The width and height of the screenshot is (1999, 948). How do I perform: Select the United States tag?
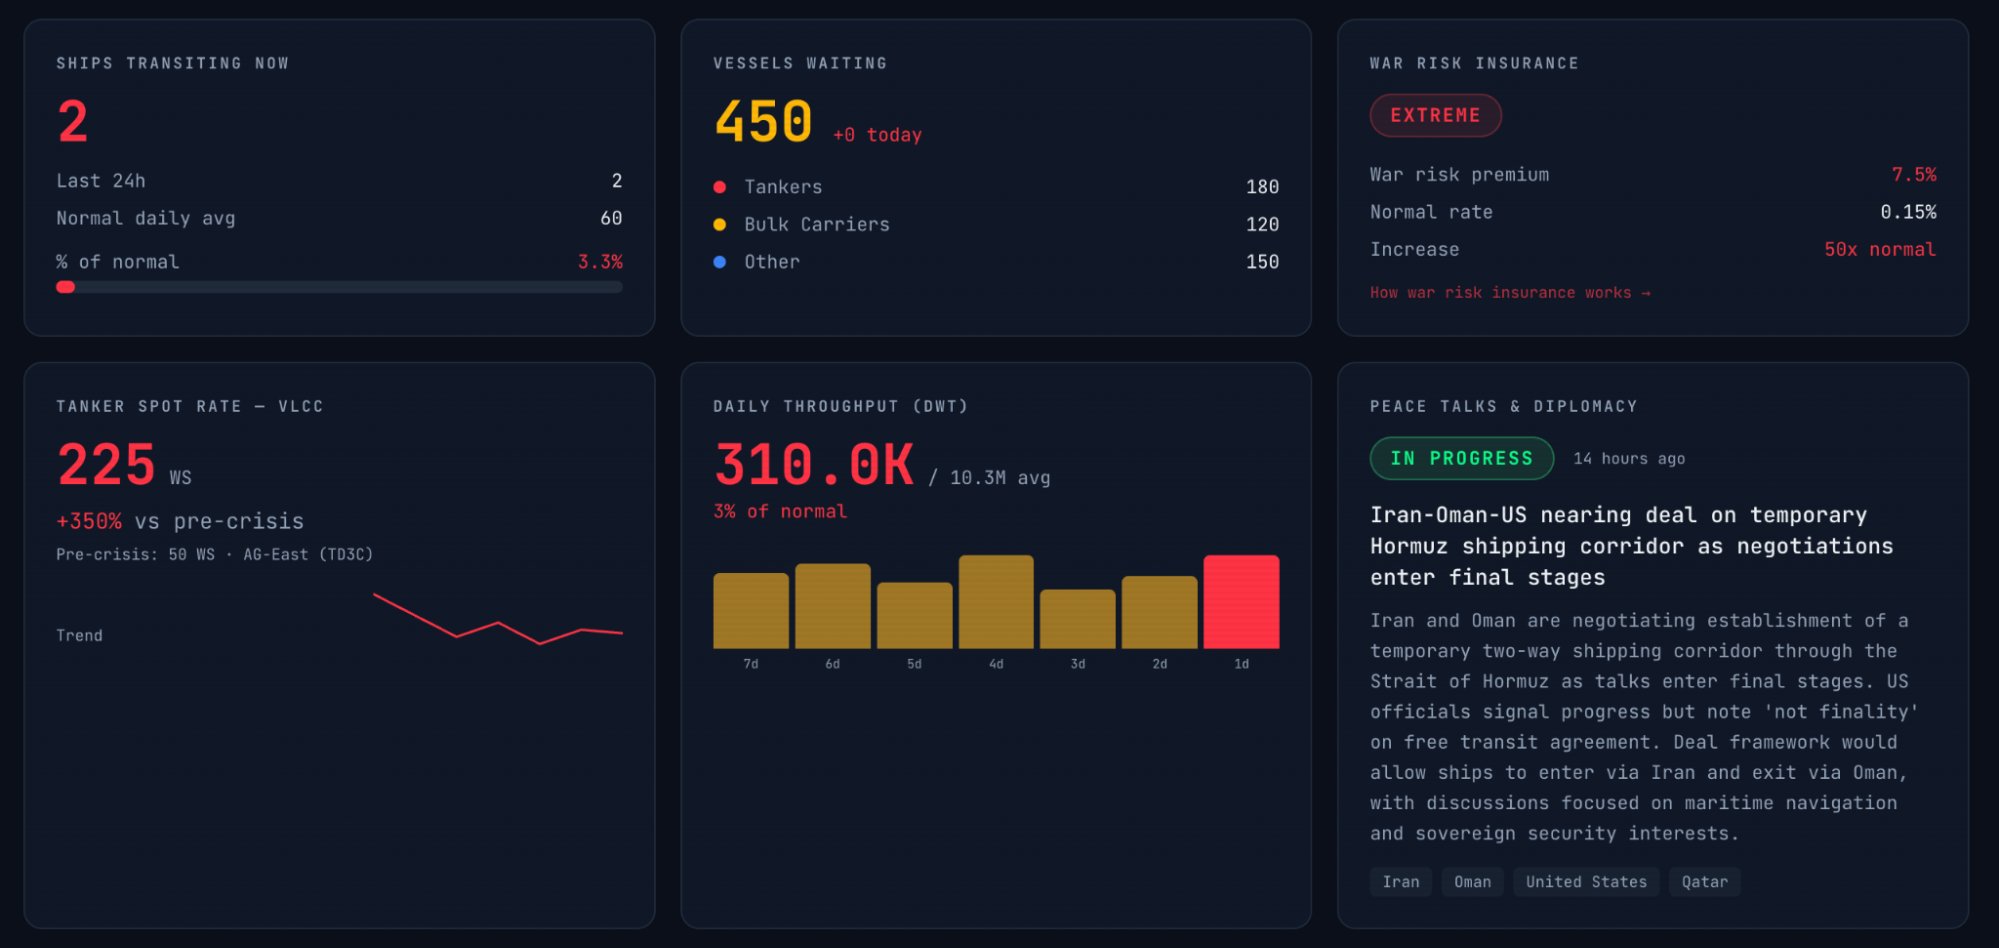point(1586,882)
